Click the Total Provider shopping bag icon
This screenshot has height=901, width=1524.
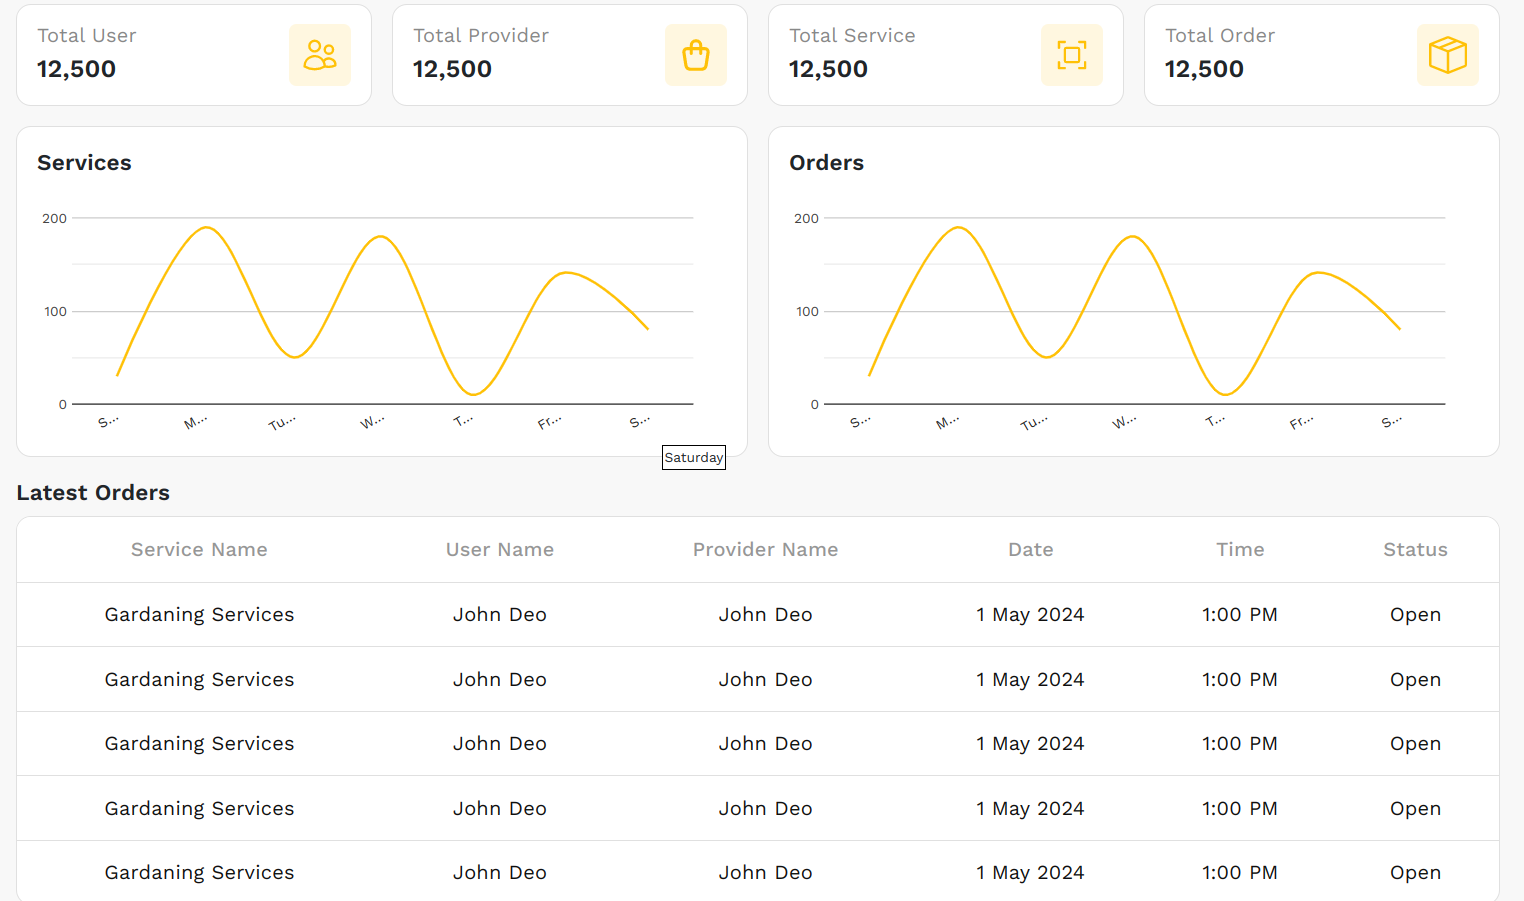pyautogui.click(x=696, y=55)
